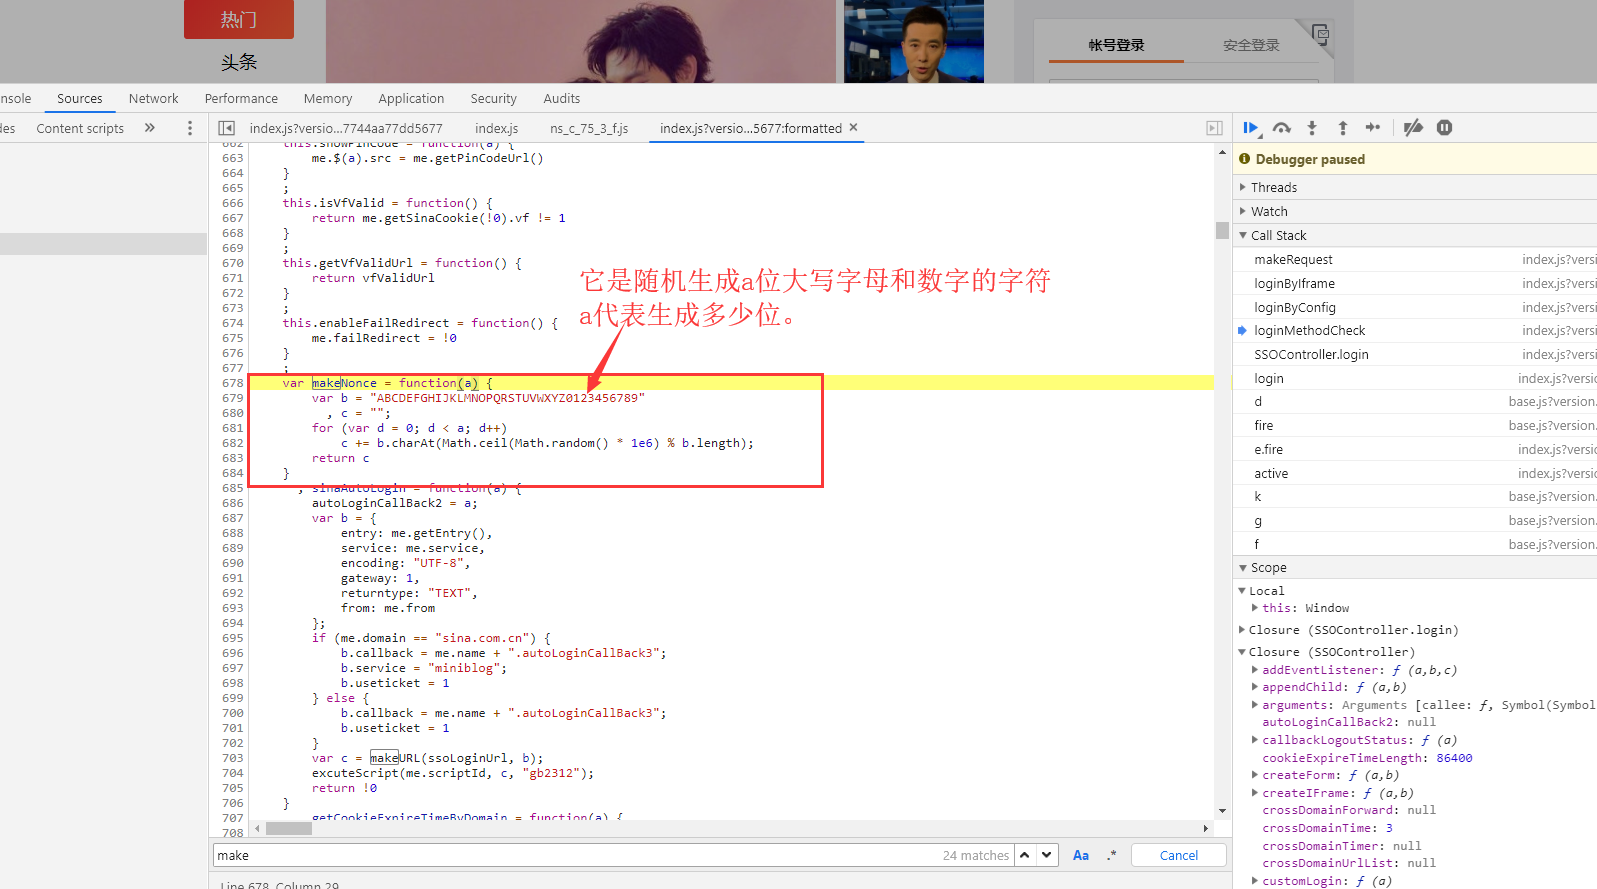
Task: Select the Content scripts navigator tab
Action: (80, 128)
